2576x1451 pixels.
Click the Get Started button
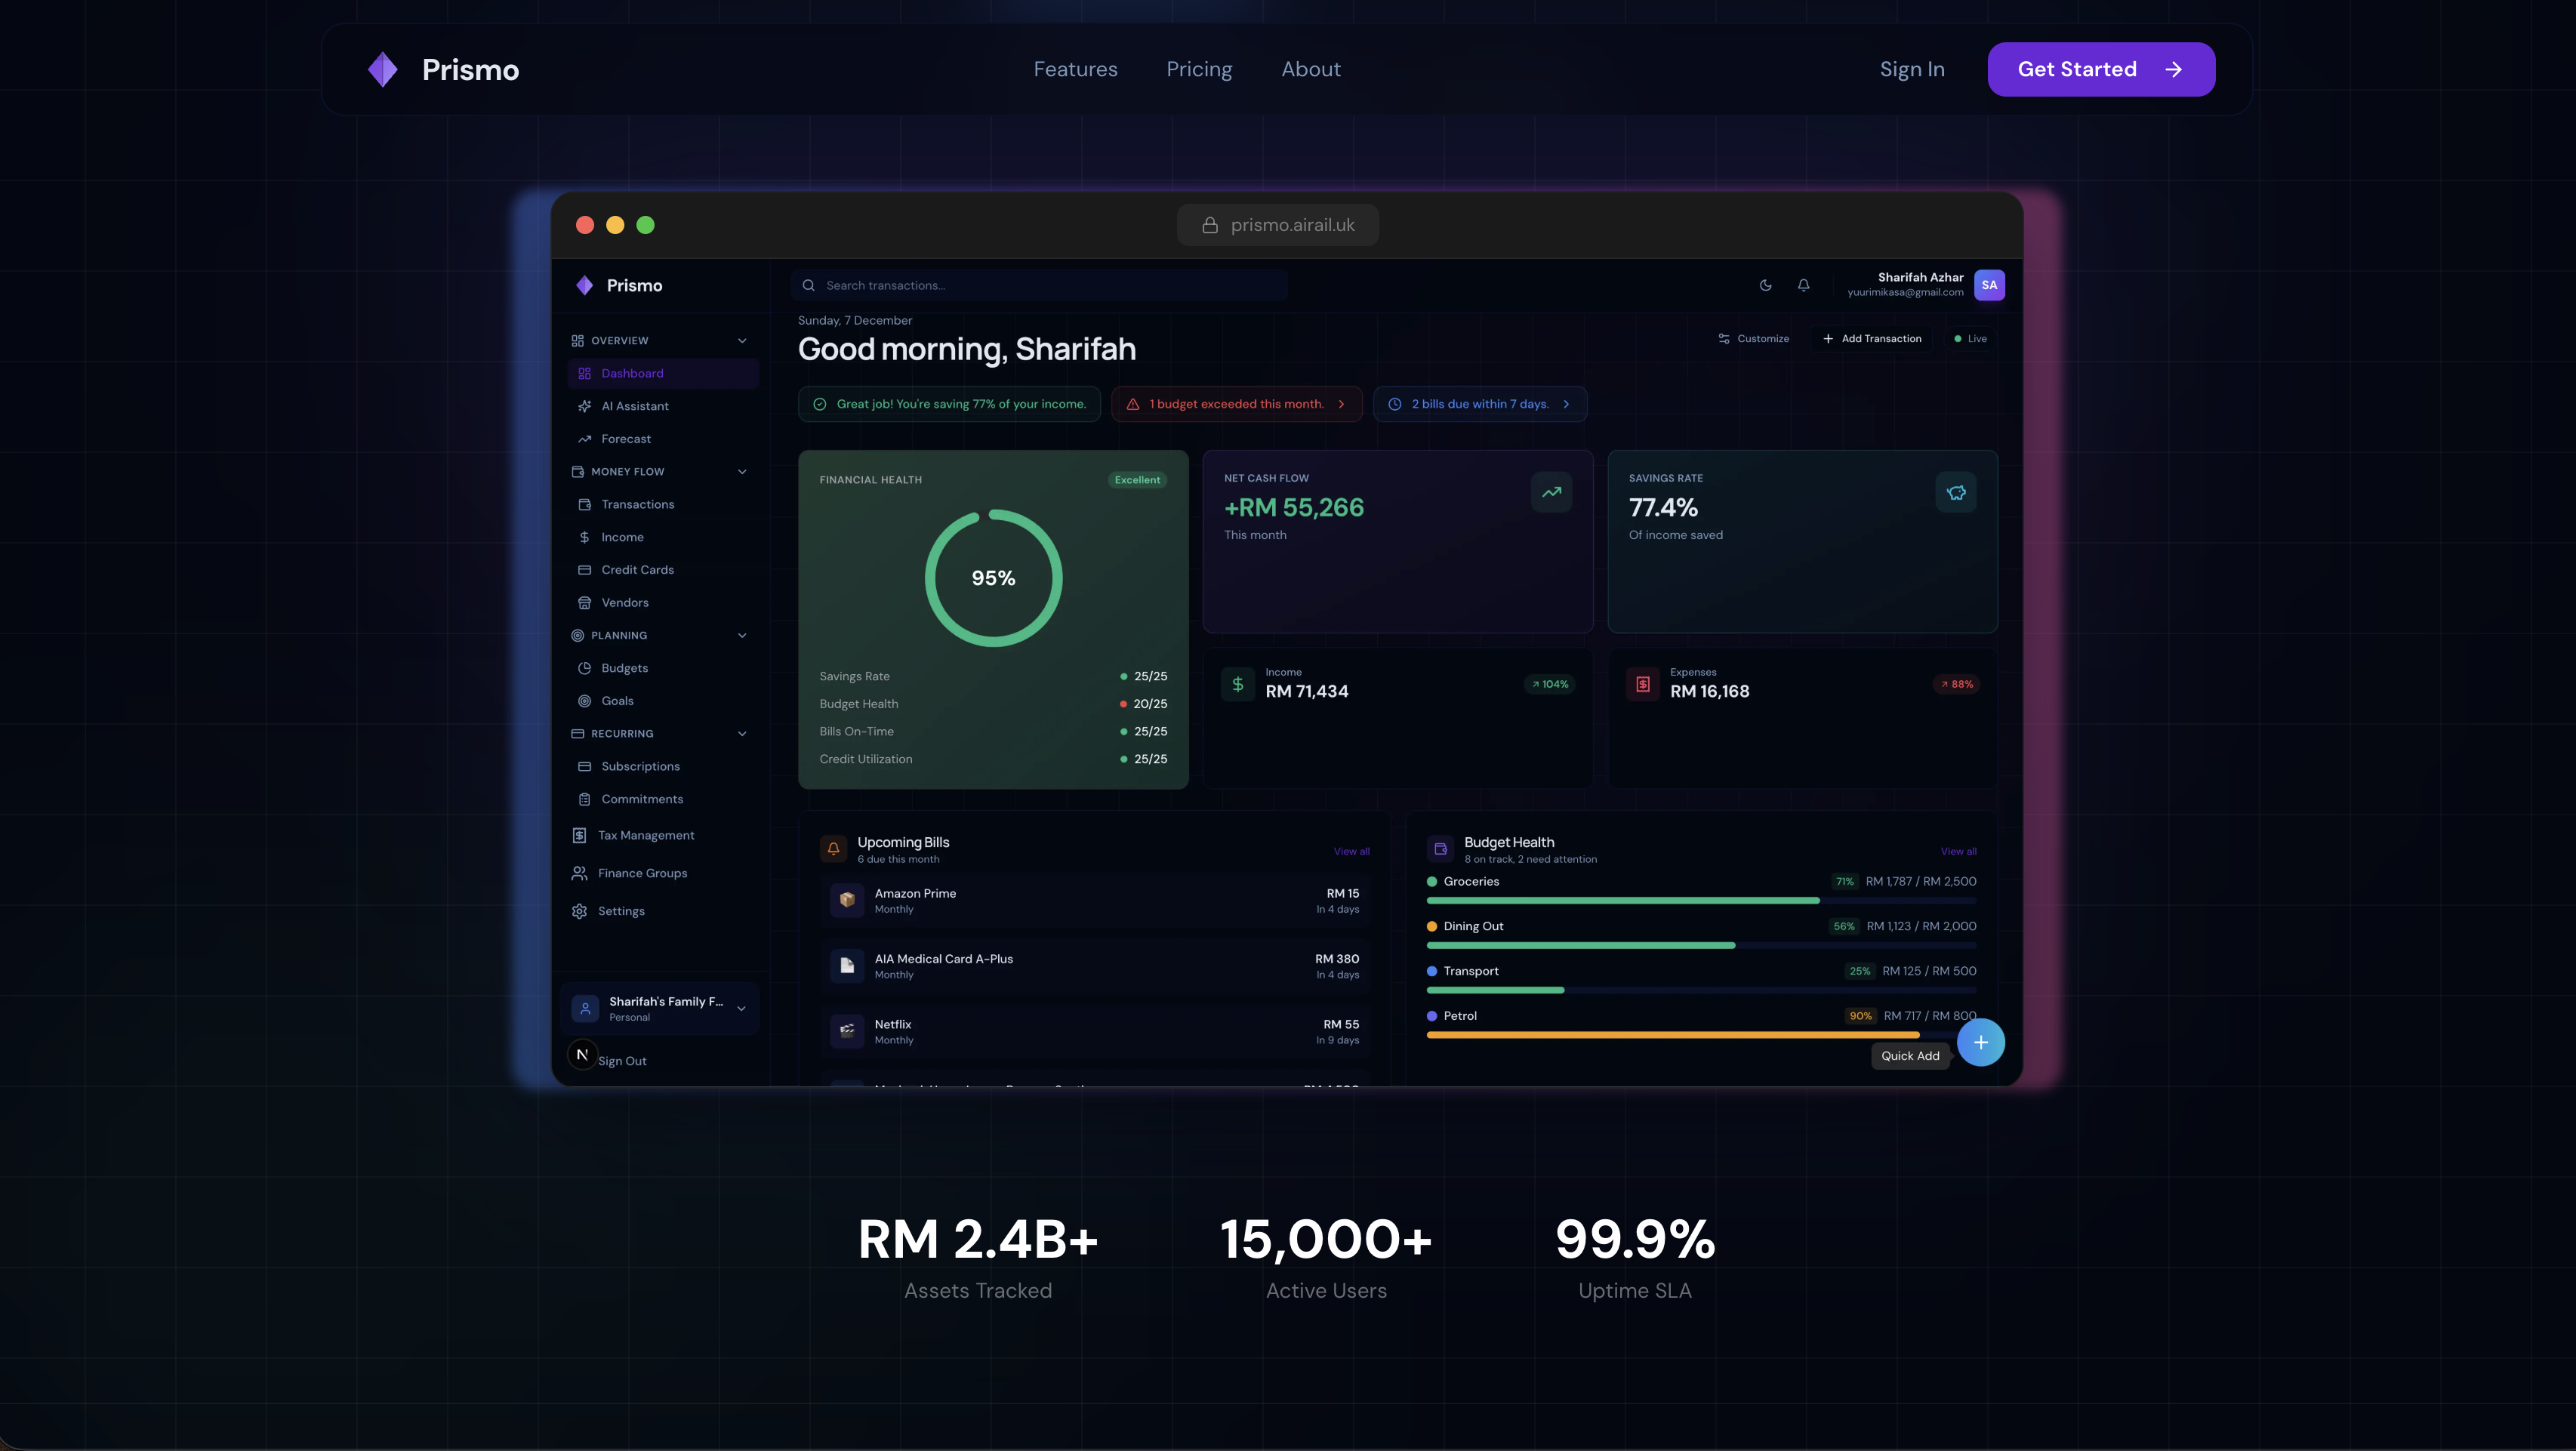[x=2100, y=69]
